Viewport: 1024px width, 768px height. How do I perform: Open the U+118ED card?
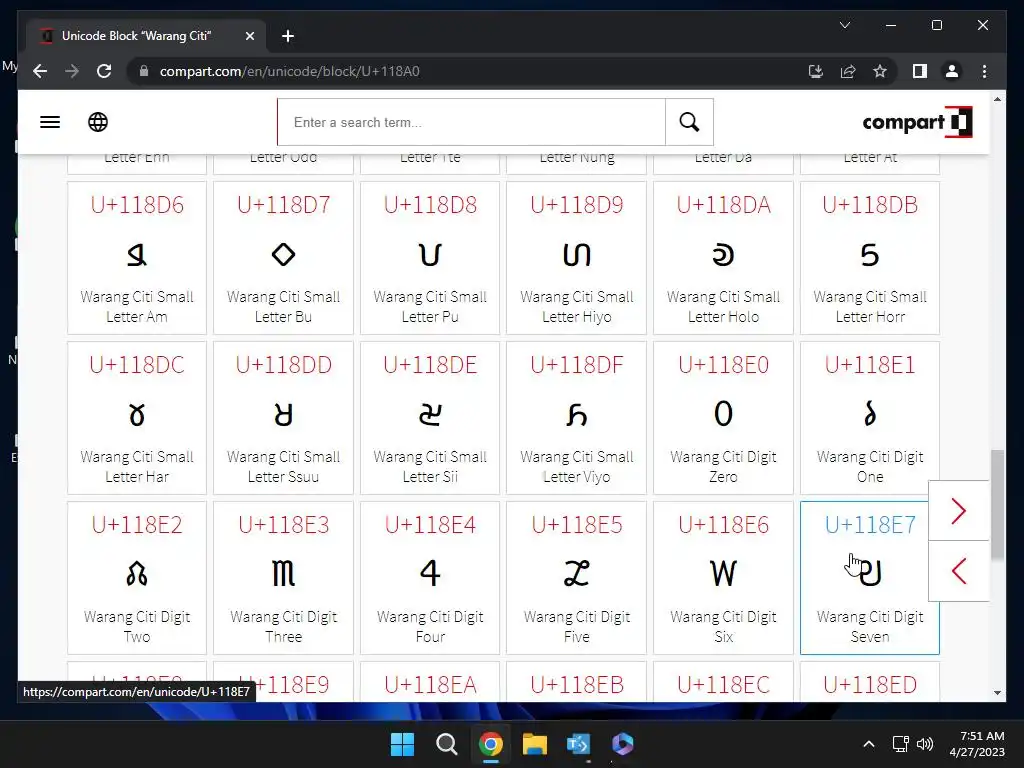(870, 682)
